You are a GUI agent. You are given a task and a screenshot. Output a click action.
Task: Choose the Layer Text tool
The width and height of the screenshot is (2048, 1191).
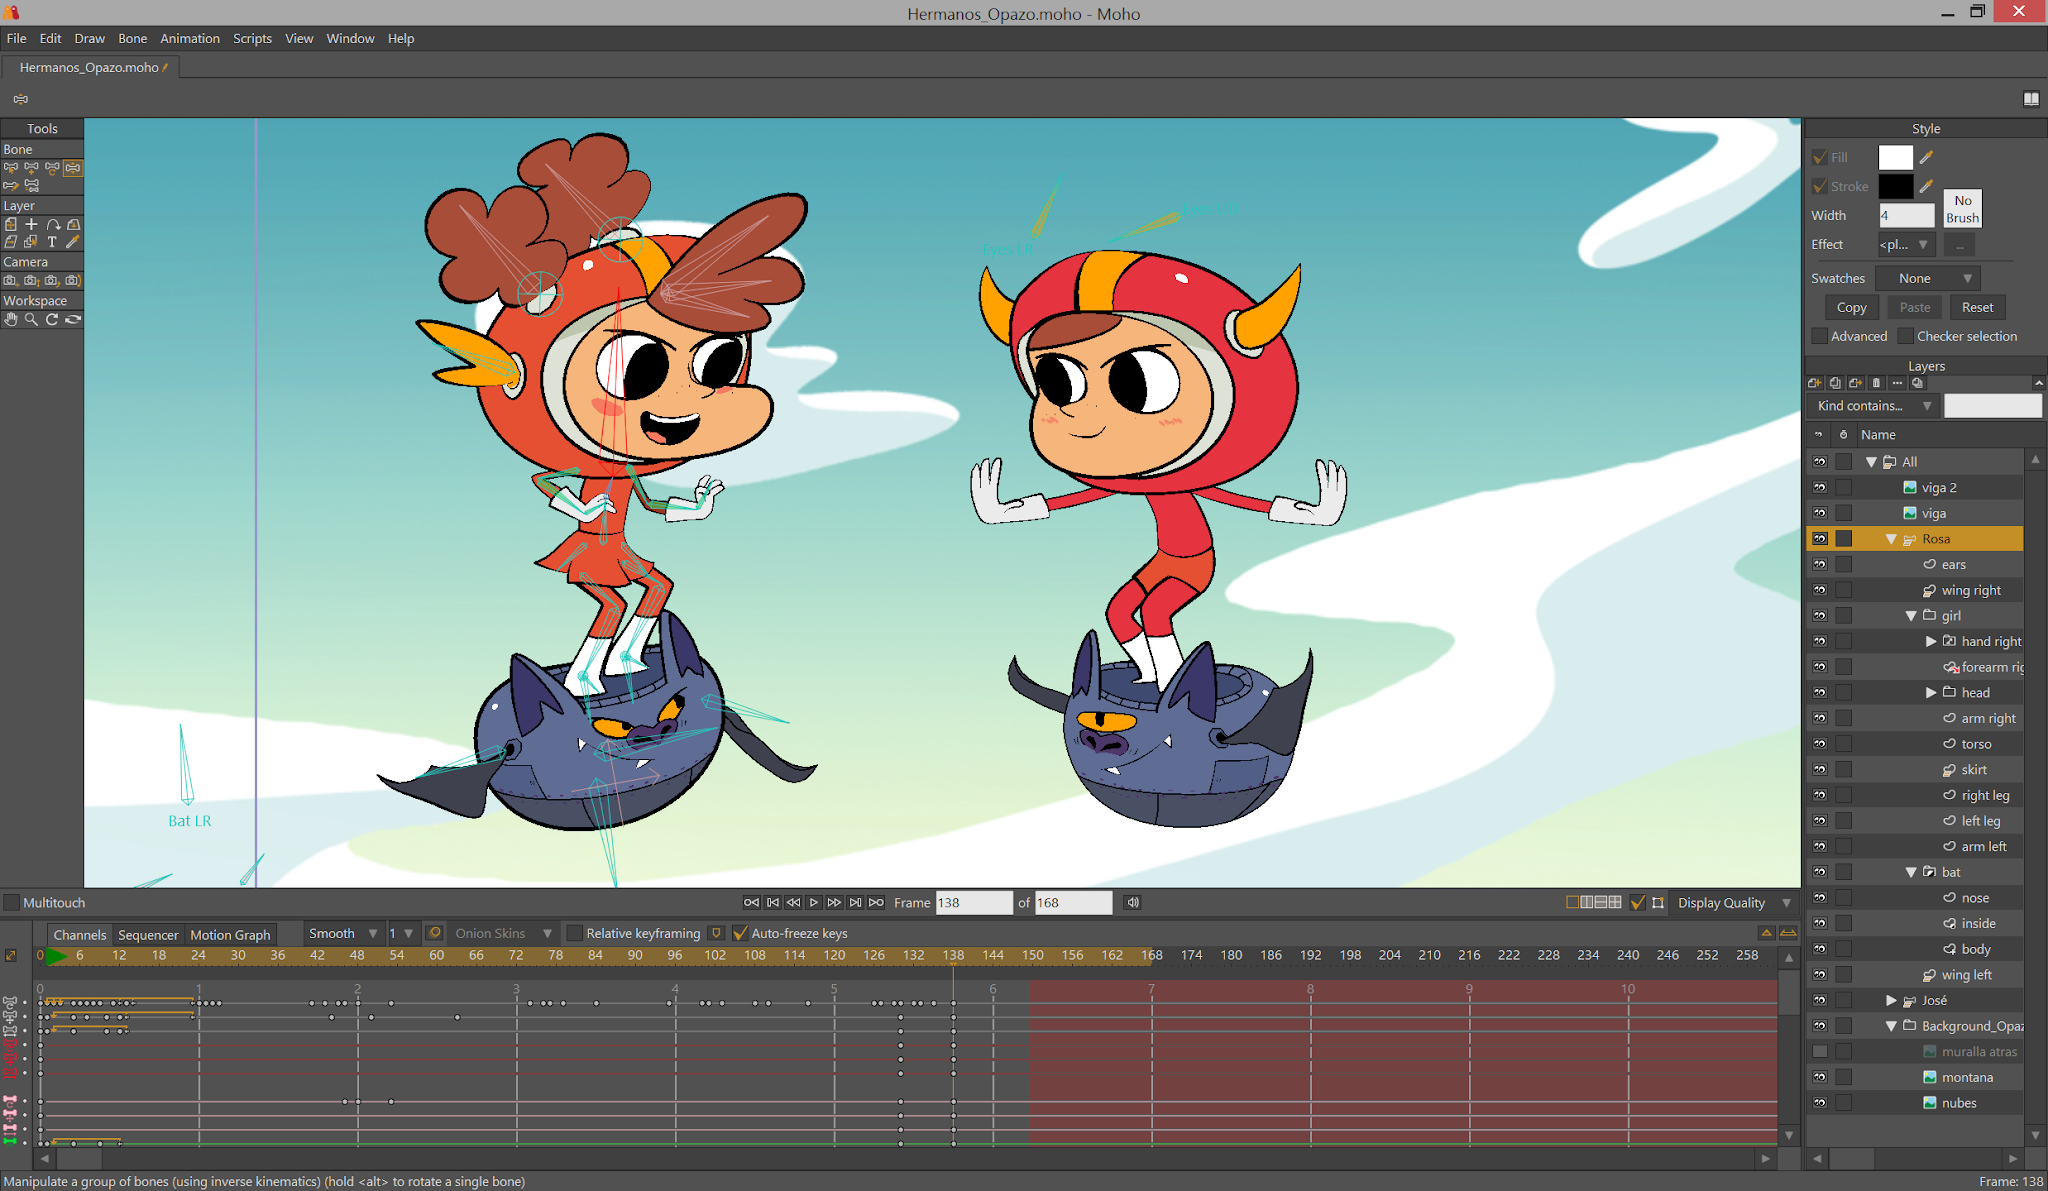click(52, 242)
